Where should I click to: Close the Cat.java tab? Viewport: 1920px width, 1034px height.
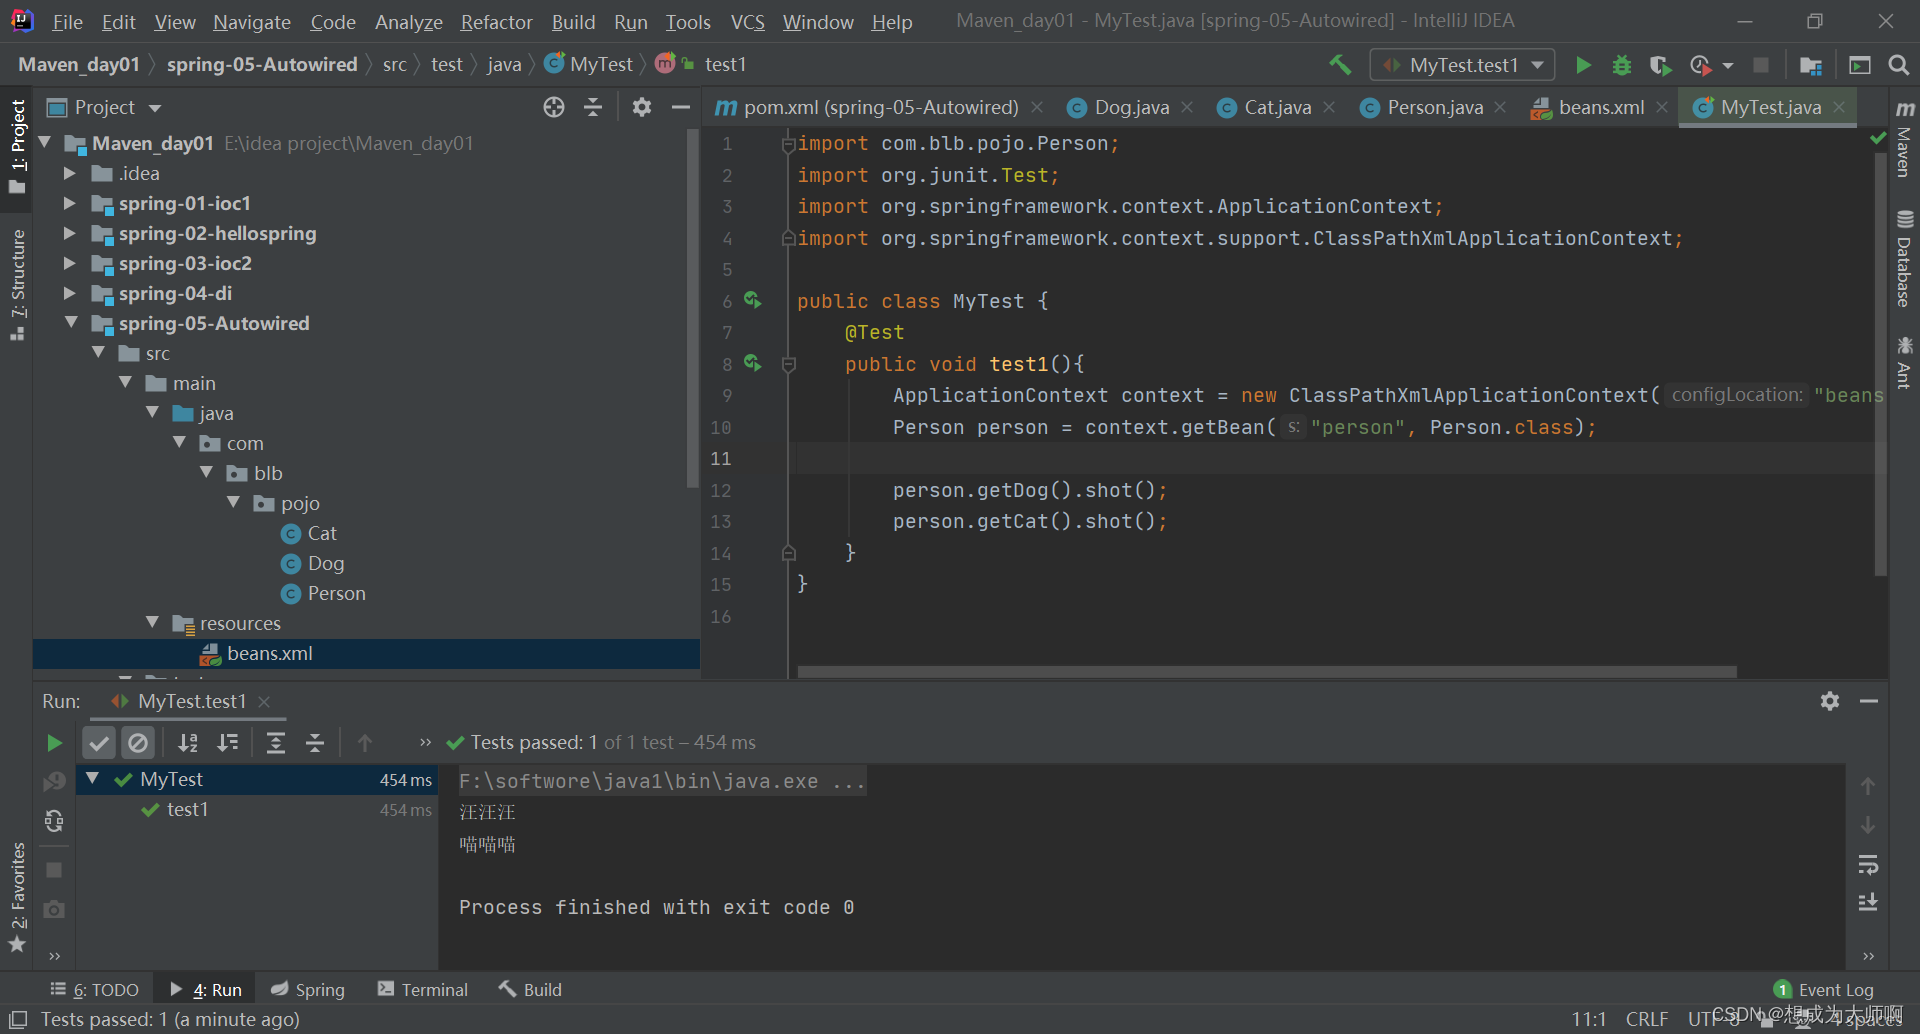(1329, 107)
